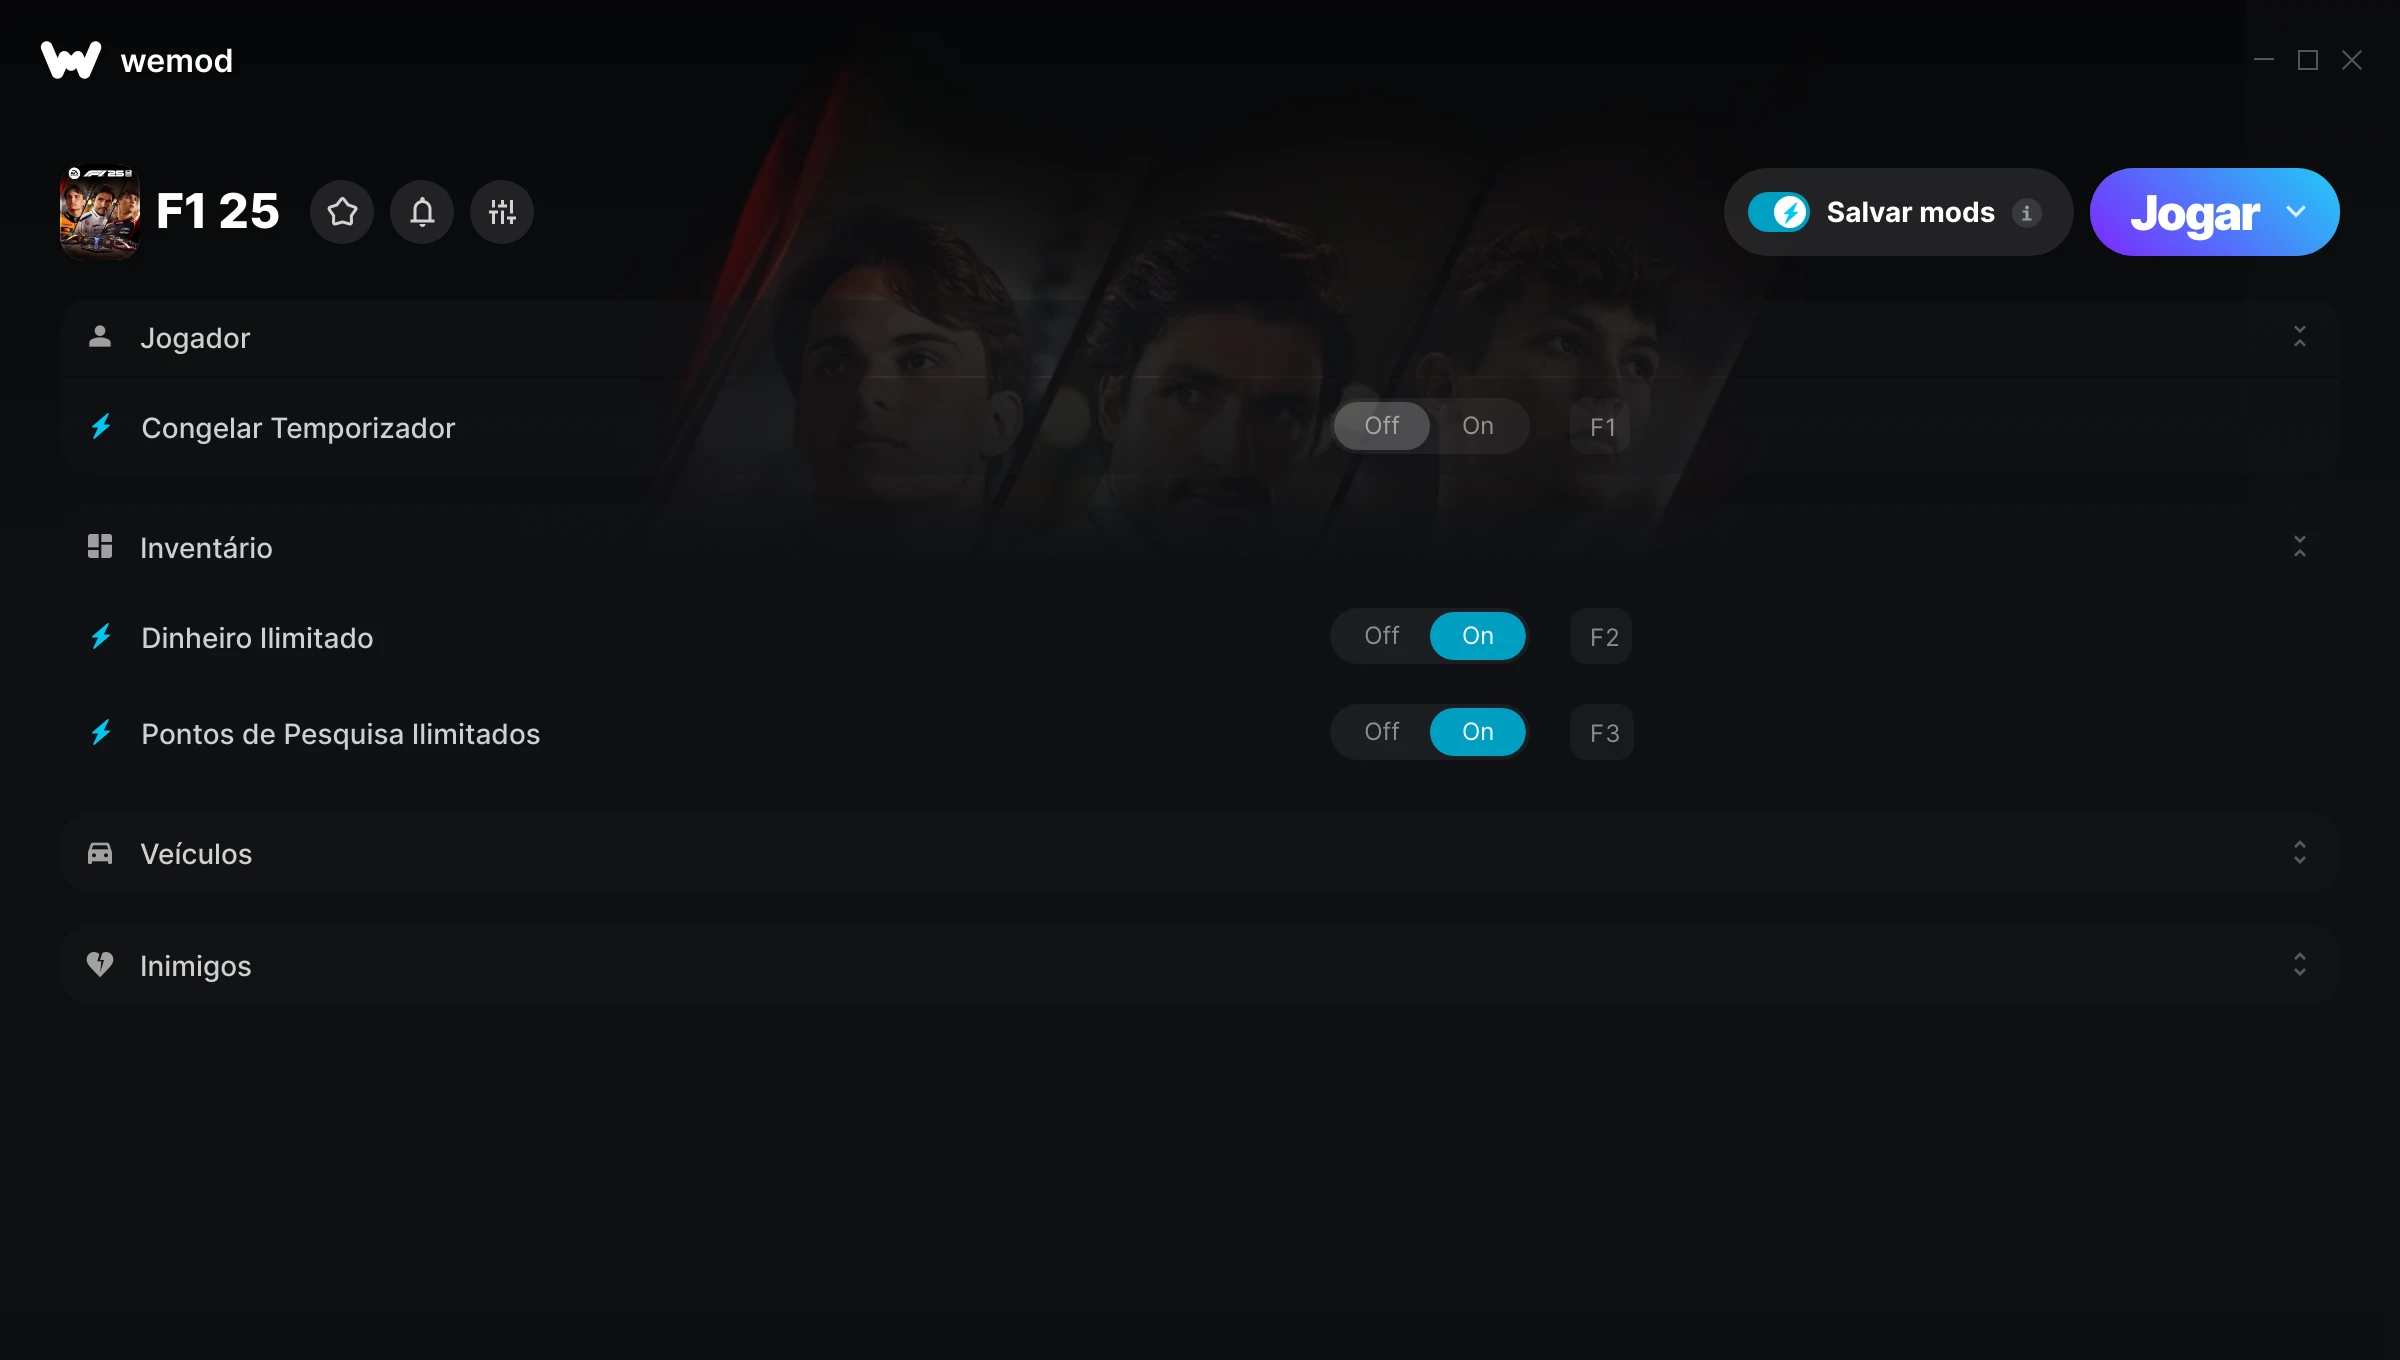Change the F2 hotkey for Dinheiro Ilimitado
Viewport: 2400px width, 1360px height.
[1603, 637]
